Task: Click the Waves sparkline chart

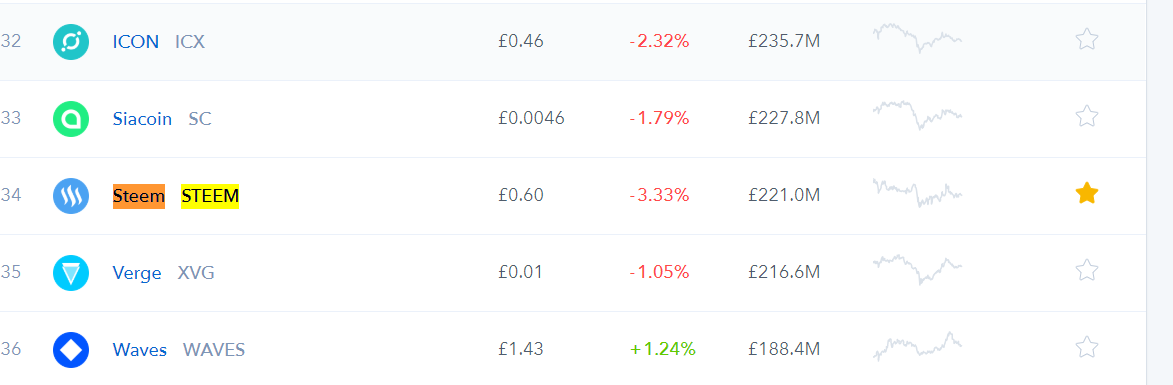Action: click(917, 346)
